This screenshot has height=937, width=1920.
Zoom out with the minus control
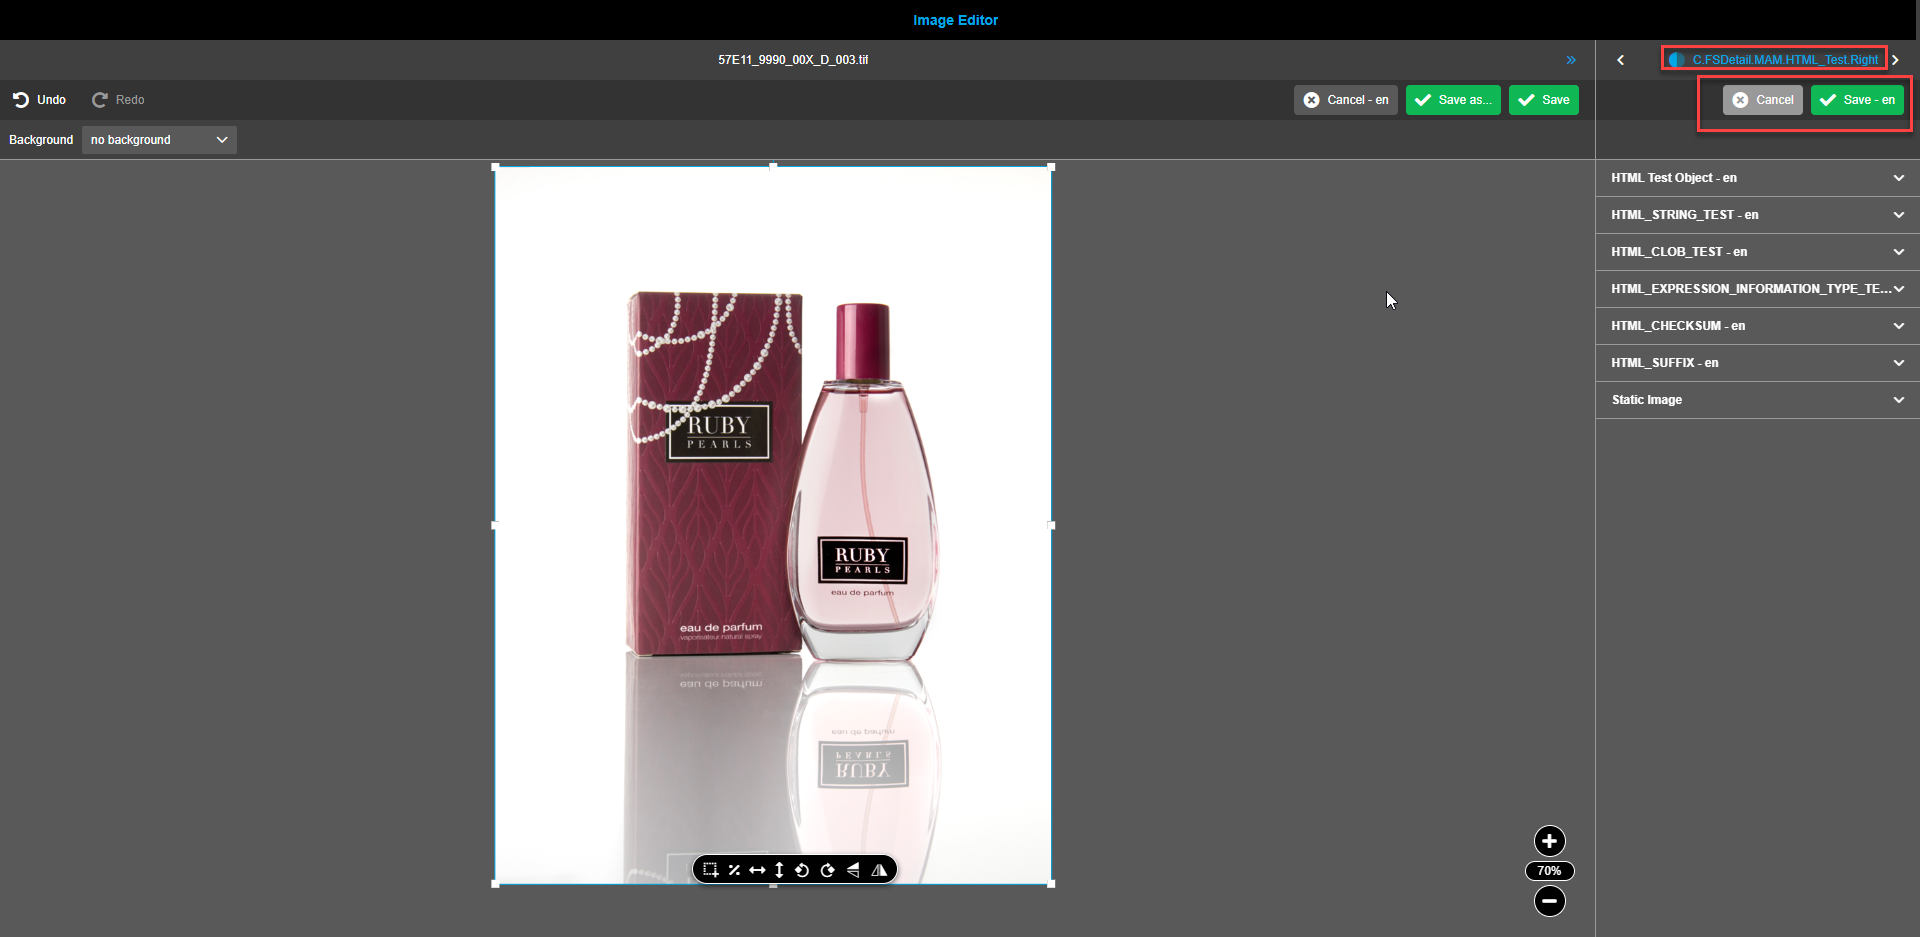[1548, 901]
